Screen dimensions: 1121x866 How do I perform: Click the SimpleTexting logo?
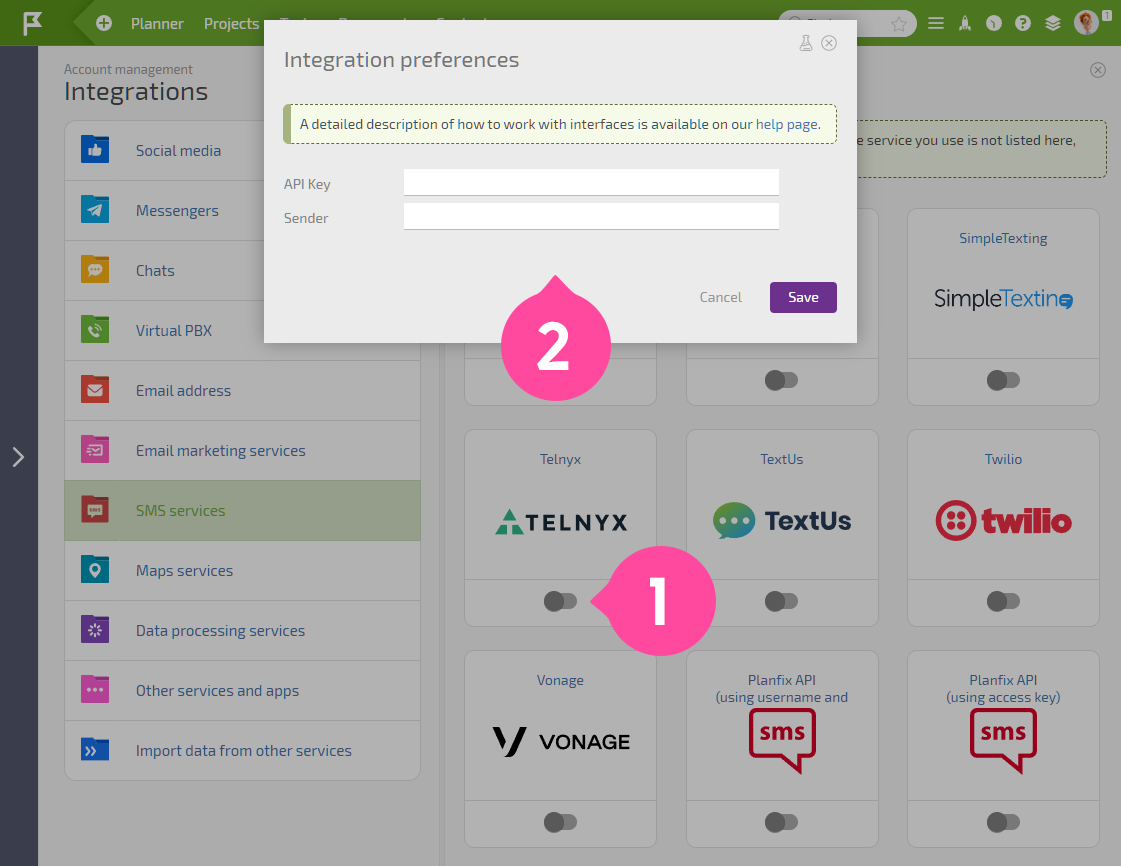pos(1003,299)
